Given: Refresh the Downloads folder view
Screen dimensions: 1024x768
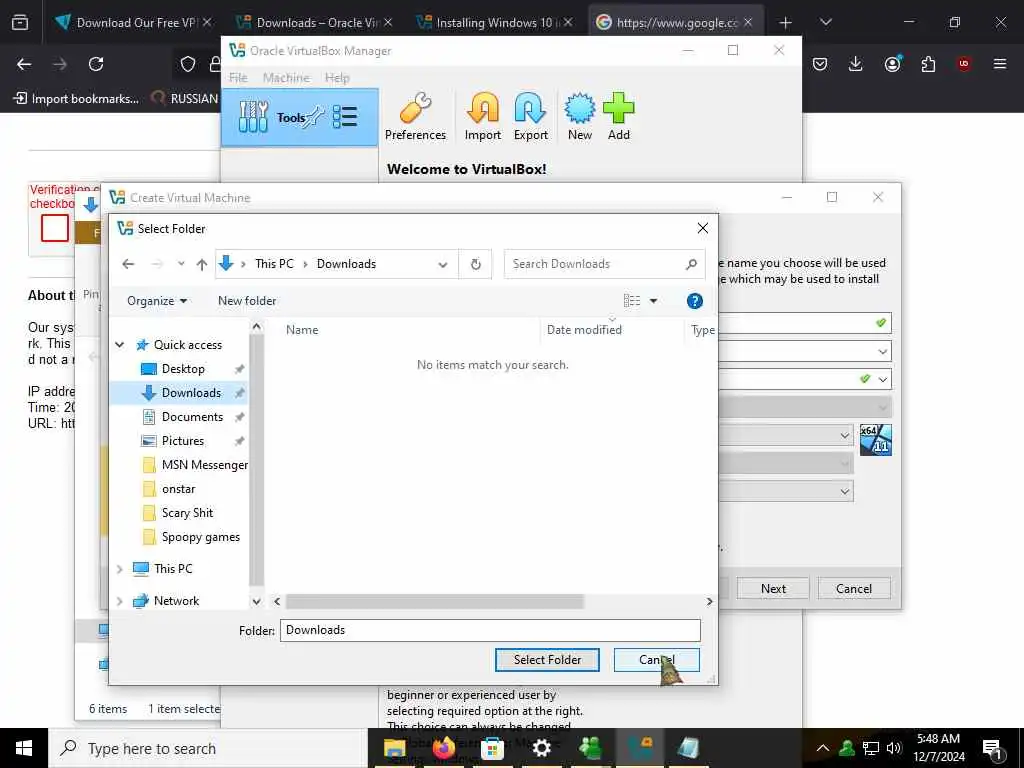Looking at the screenshot, I should coord(475,264).
